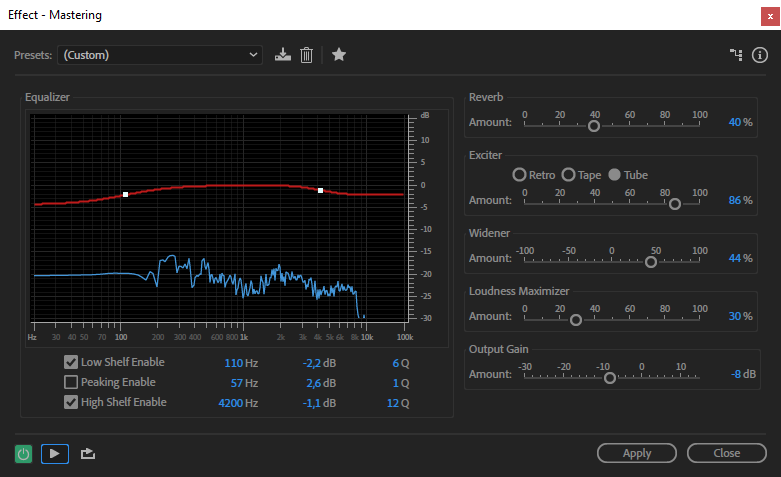Select the Tube exciter mode
Image resolution: width=781 pixels, height=477 pixels.
[x=615, y=175]
